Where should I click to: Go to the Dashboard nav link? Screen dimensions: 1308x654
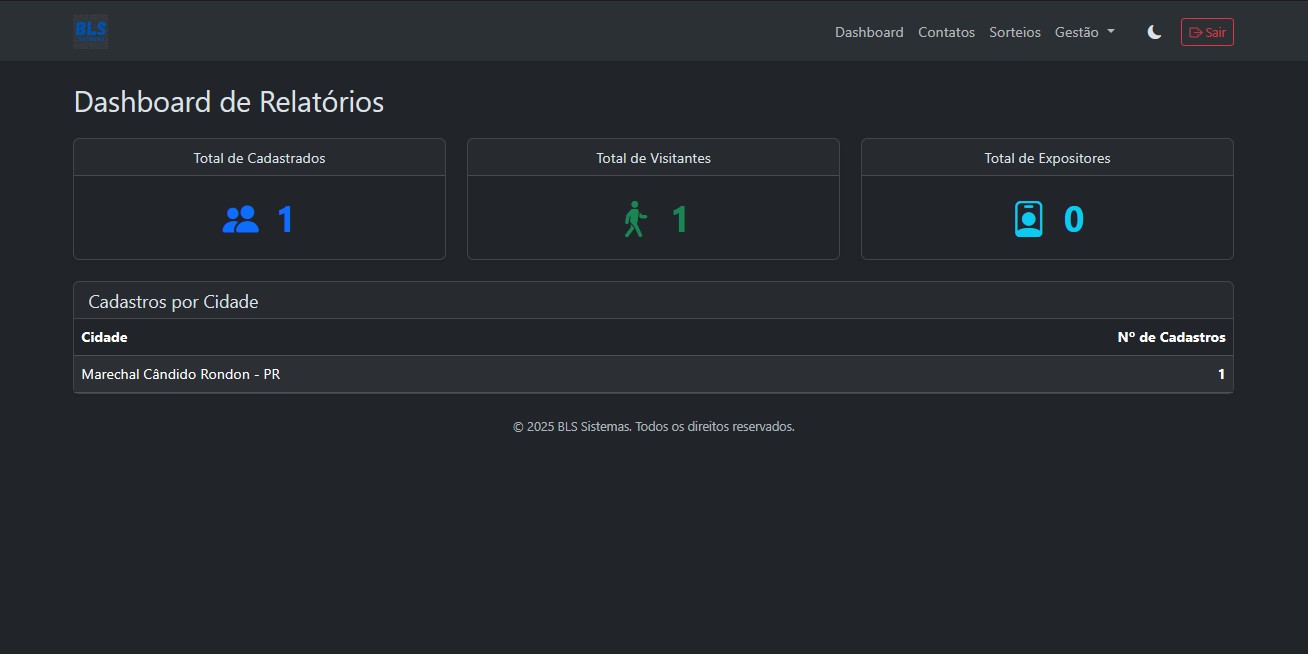click(x=869, y=32)
